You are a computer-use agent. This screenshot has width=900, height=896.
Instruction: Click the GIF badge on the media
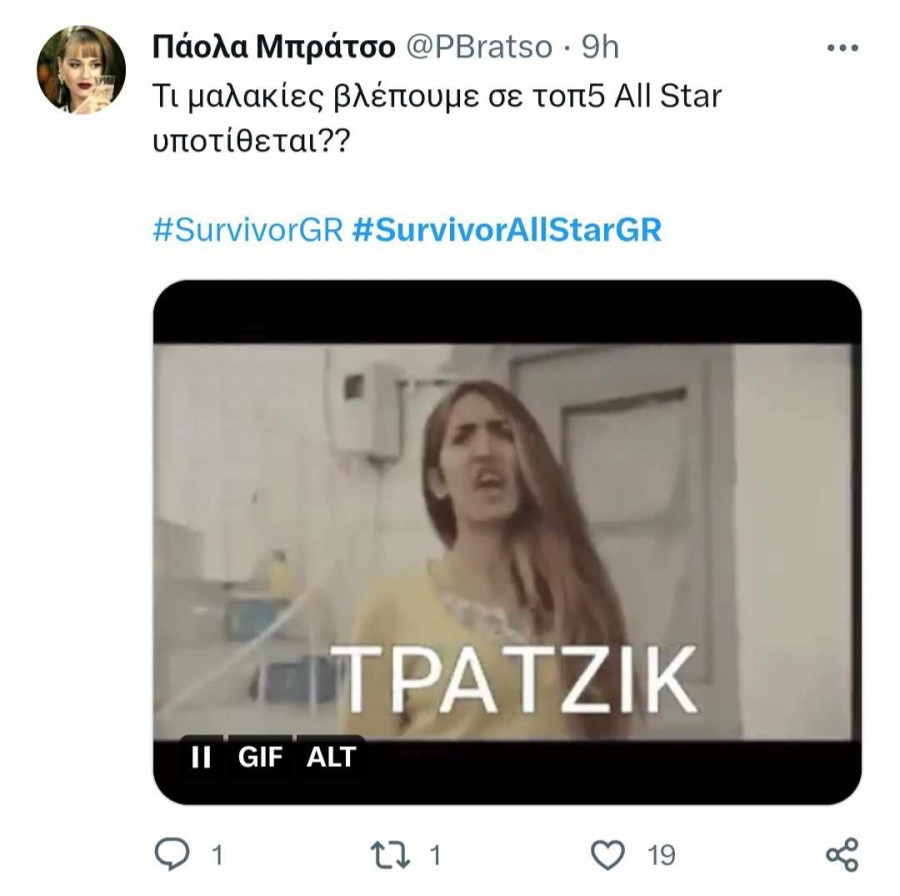[x=260, y=757]
